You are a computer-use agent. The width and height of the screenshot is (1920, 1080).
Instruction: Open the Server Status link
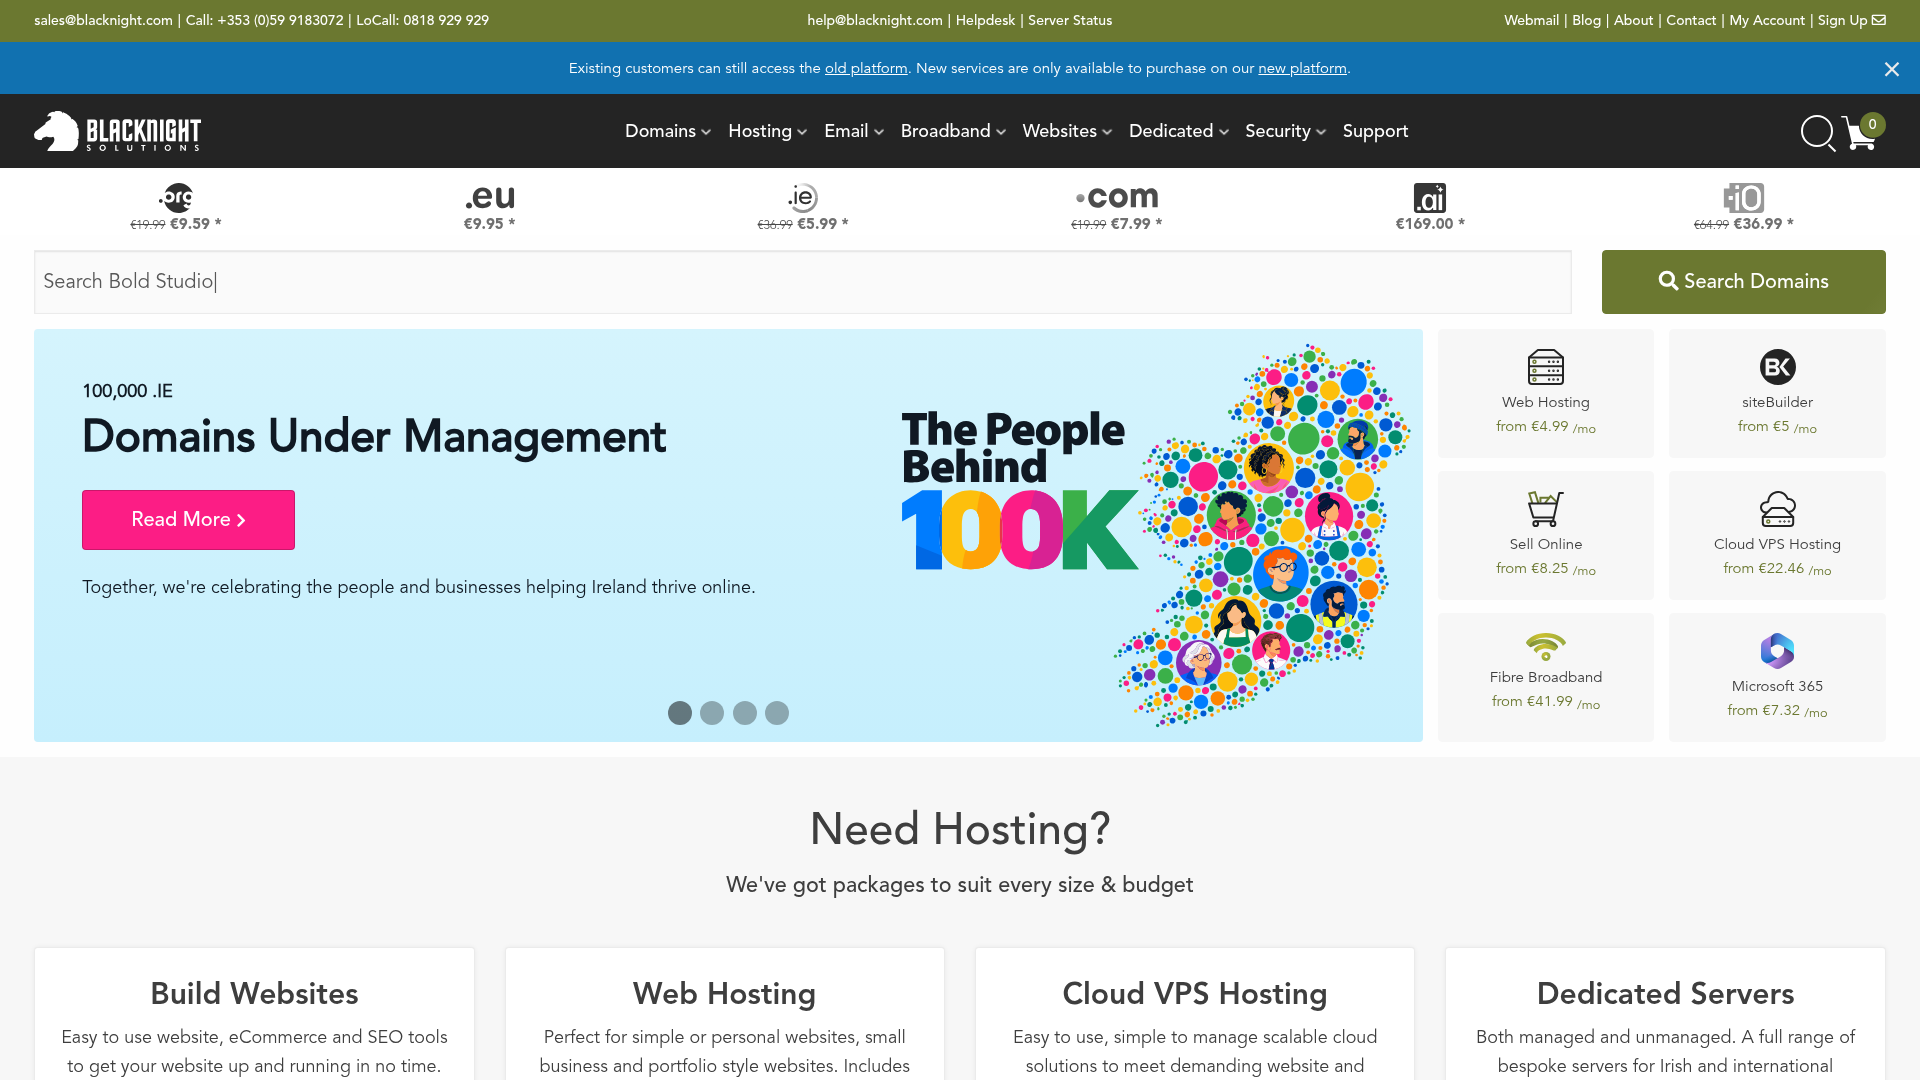click(x=1070, y=20)
